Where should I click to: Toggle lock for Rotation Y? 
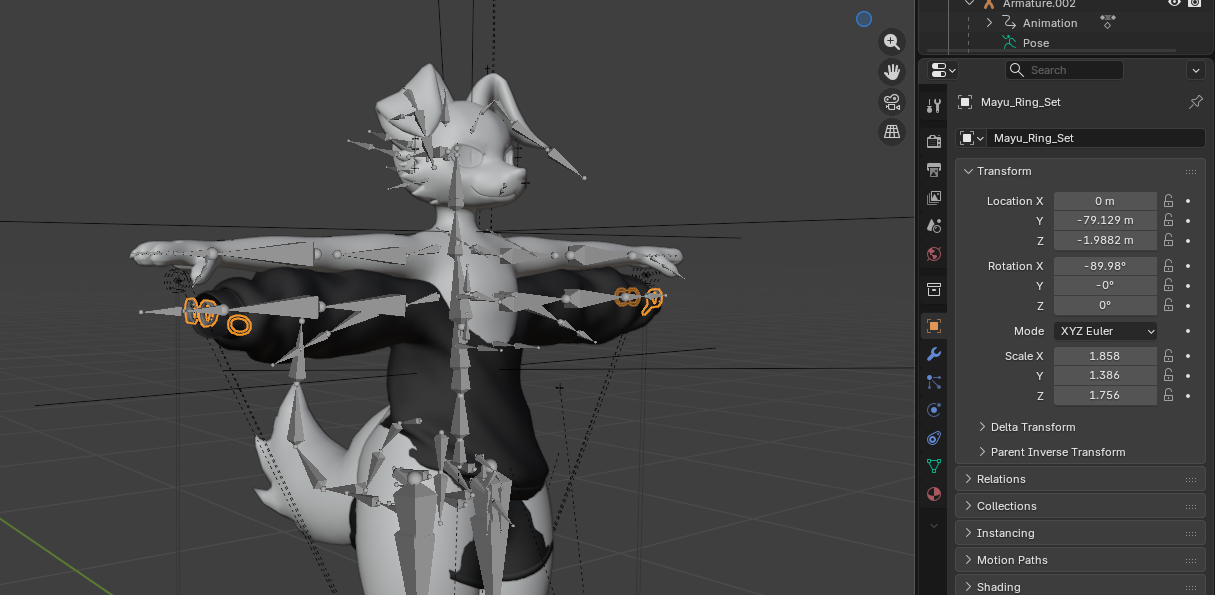(x=1168, y=286)
